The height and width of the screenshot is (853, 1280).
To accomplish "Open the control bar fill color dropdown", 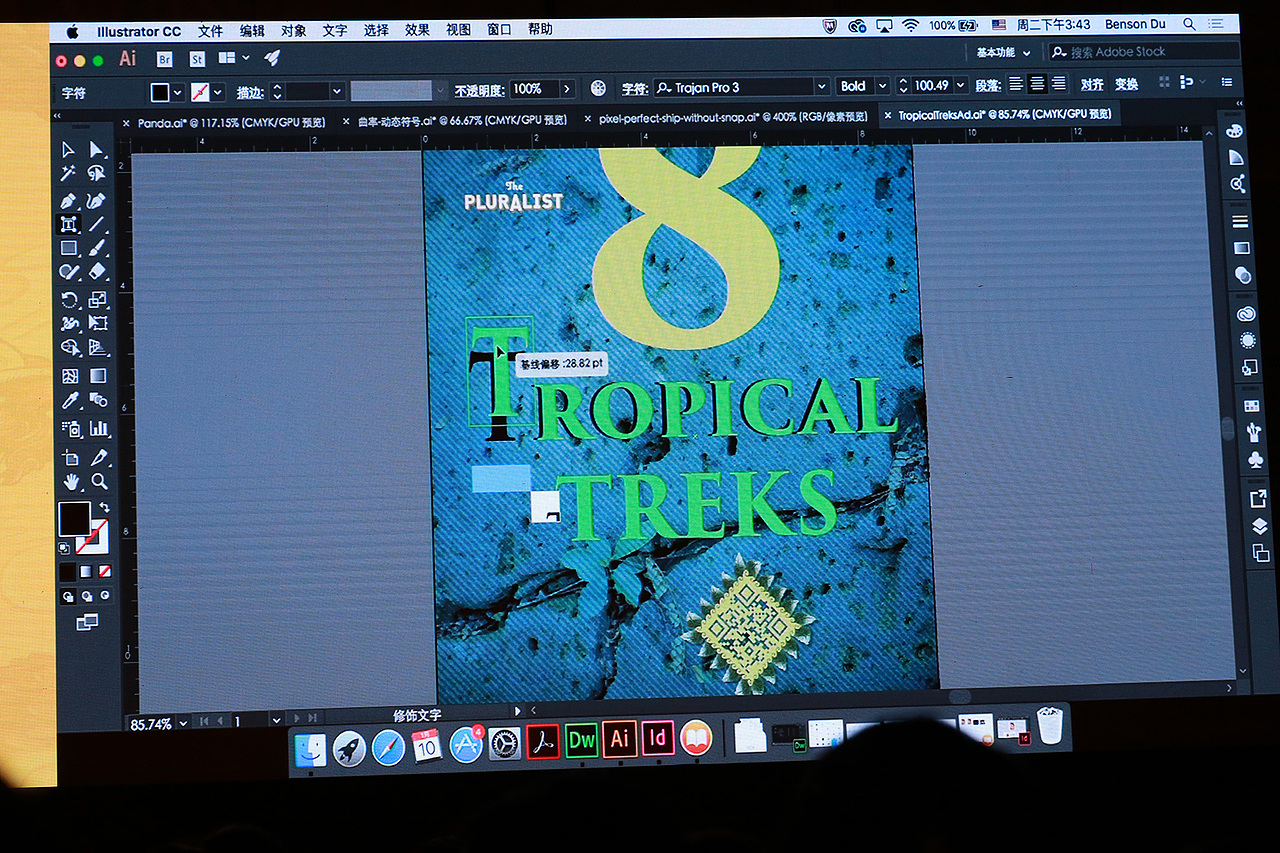I will tap(178, 92).
